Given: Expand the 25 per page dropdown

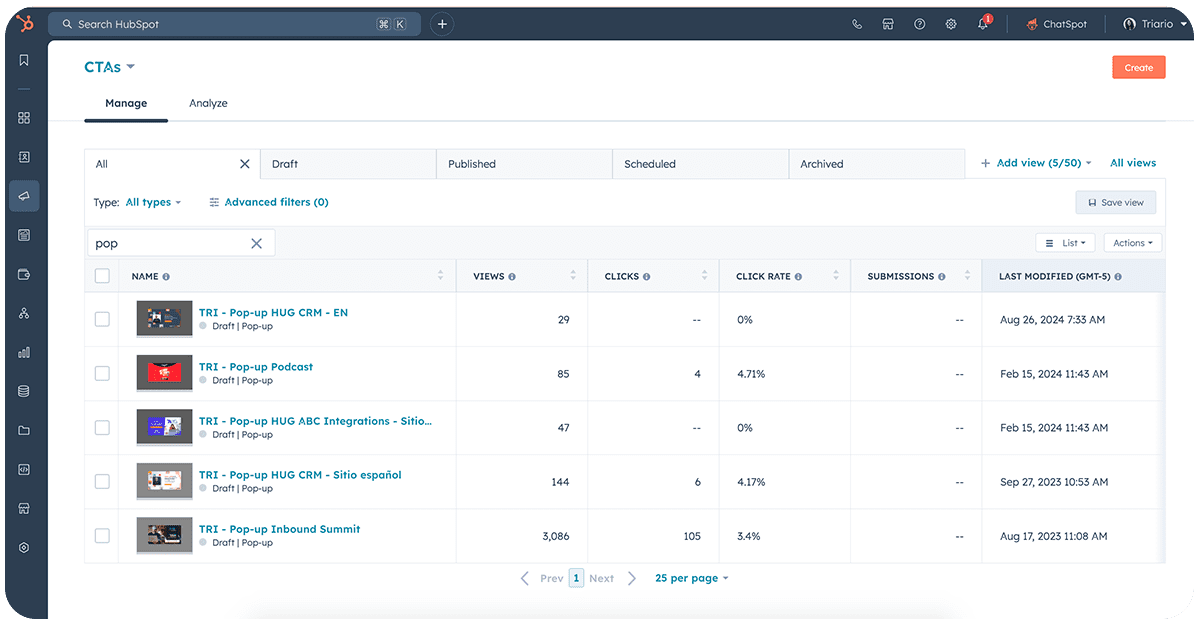Looking at the screenshot, I should tap(692, 578).
